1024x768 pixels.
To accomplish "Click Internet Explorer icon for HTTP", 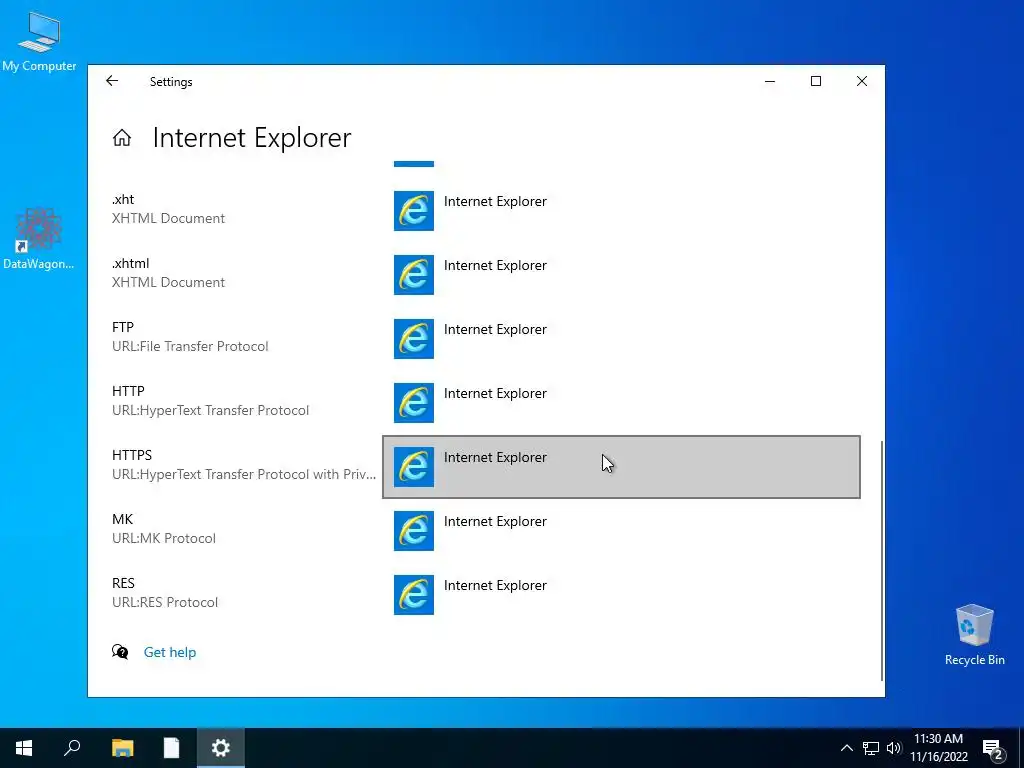I will click(x=413, y=403).
